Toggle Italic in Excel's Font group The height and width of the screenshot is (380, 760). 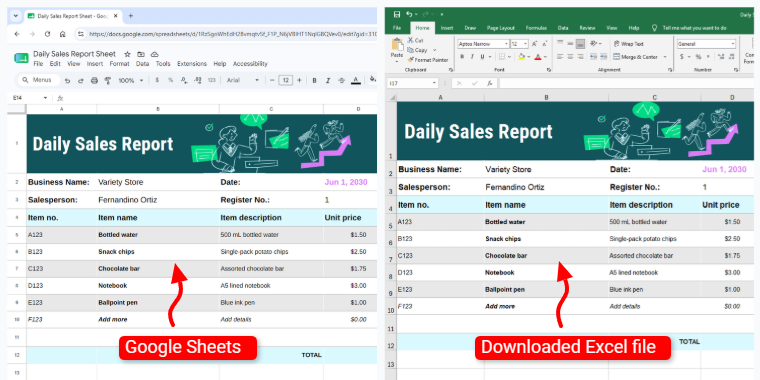tap(472, 57)
